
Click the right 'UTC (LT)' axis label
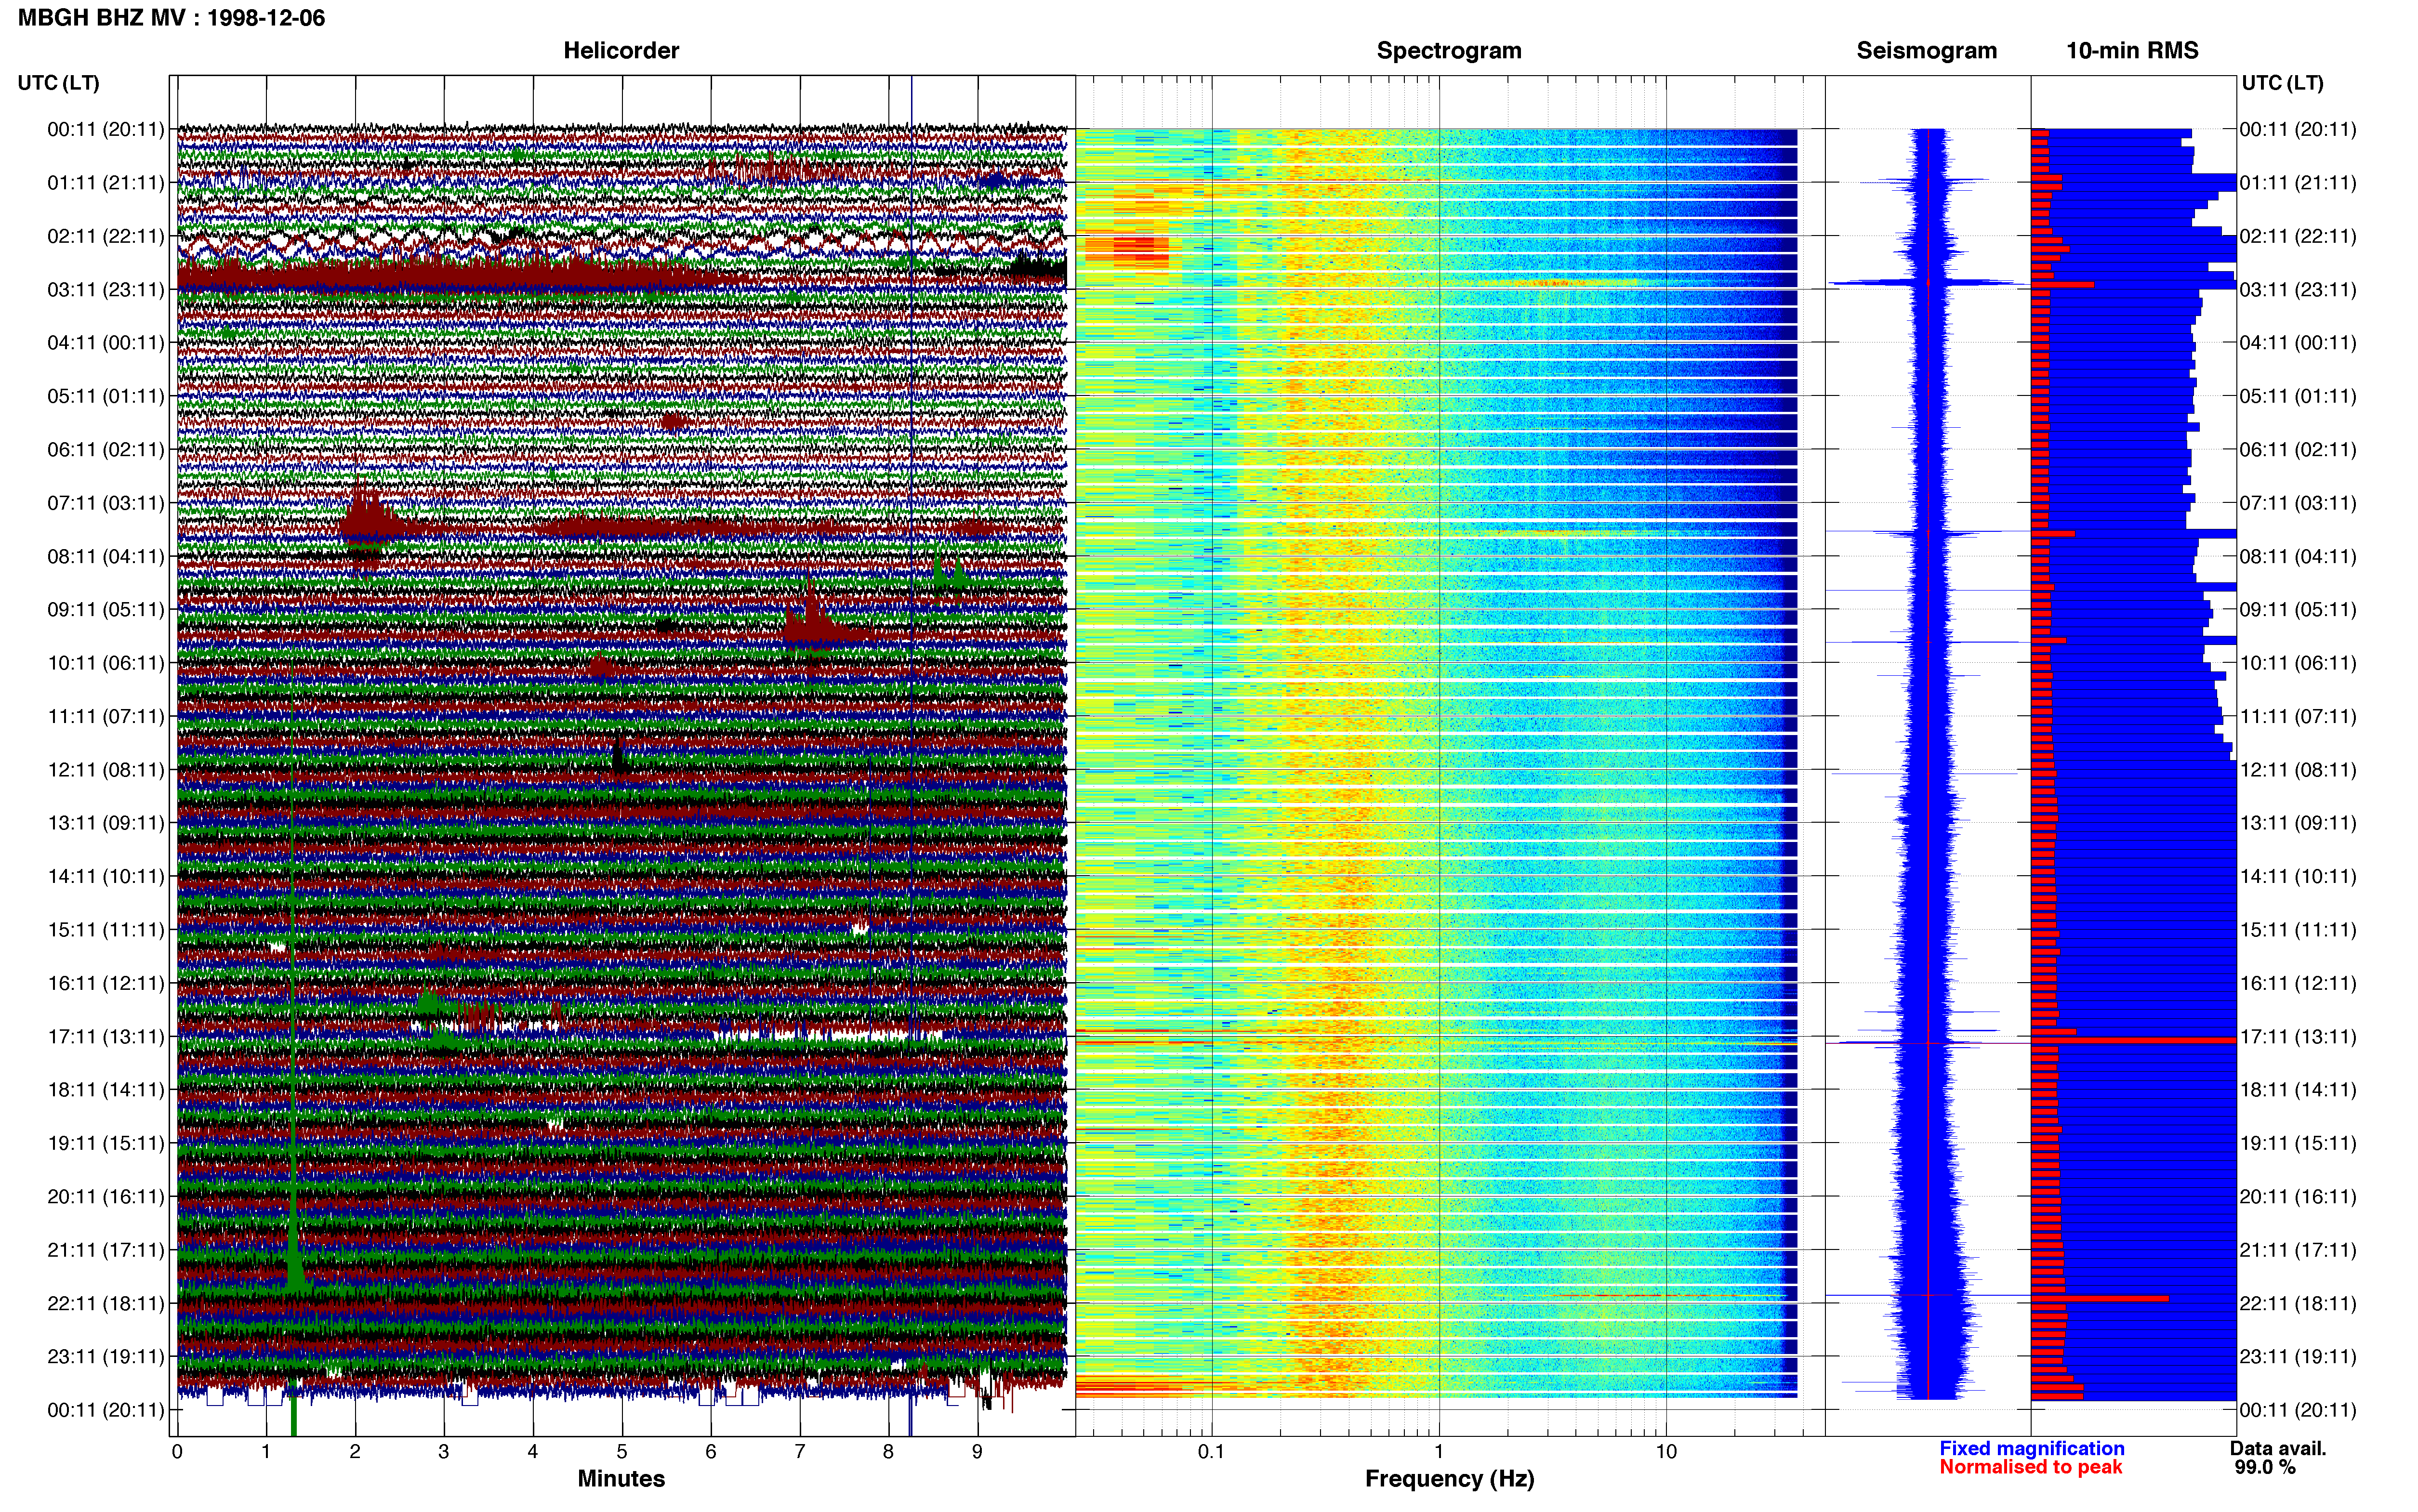2282,83
